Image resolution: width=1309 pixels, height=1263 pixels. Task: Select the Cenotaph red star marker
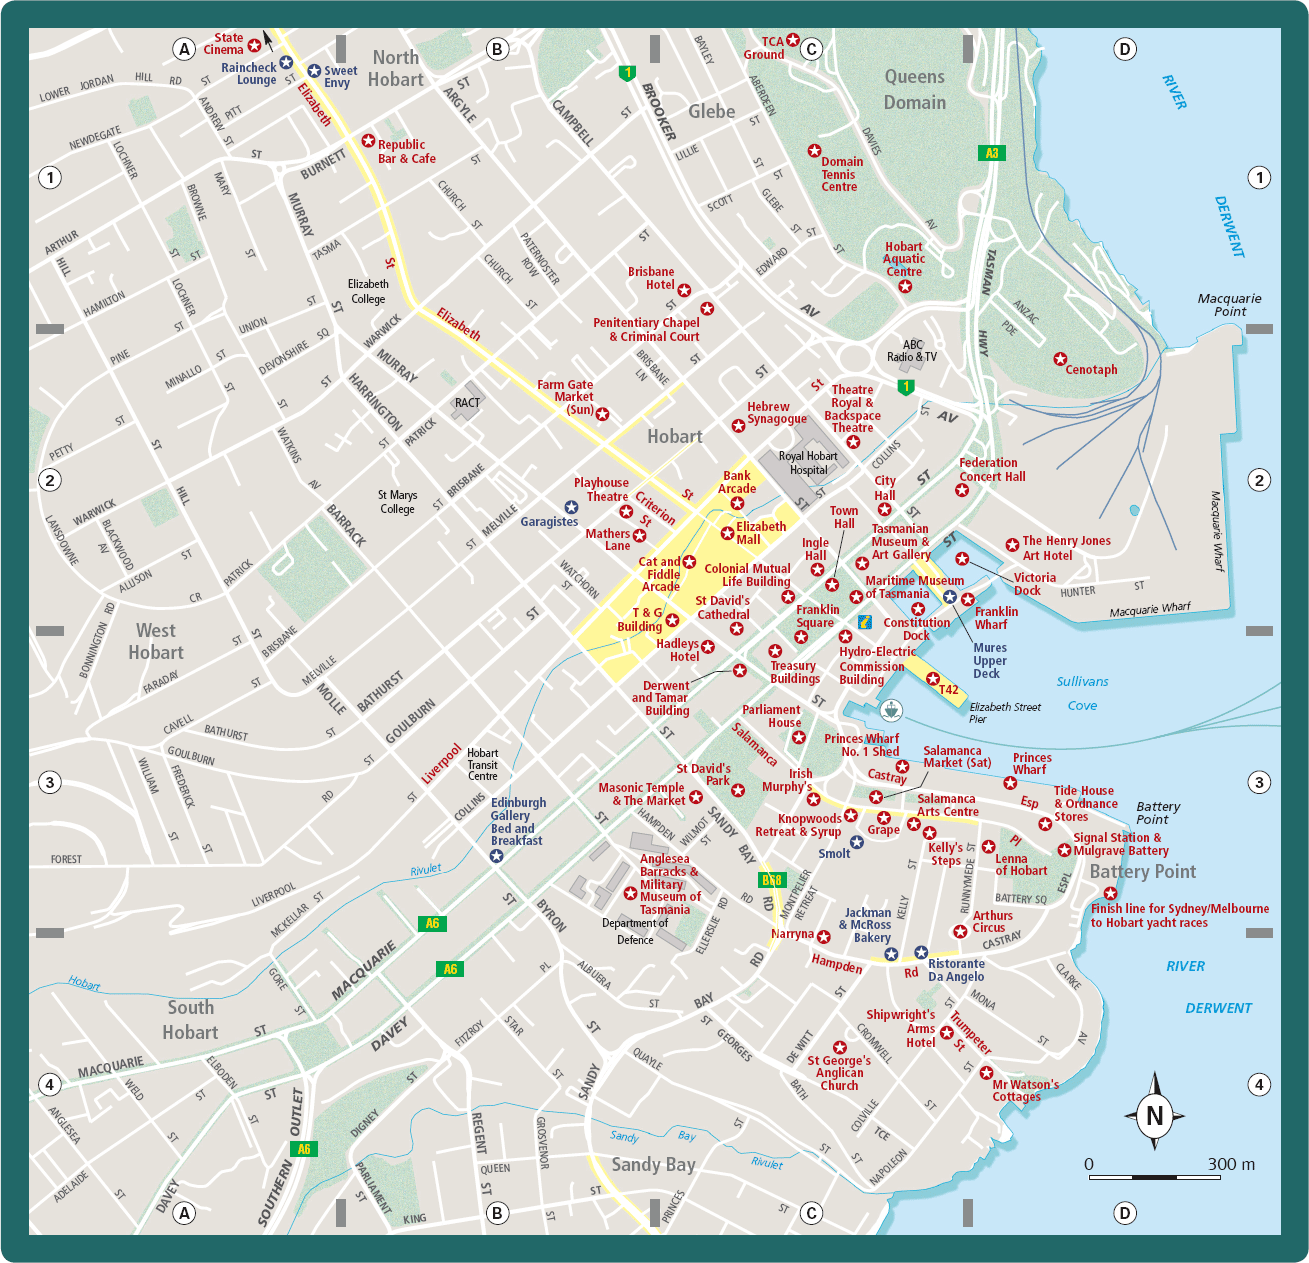pyautogui.click(x=1060, y=359)
